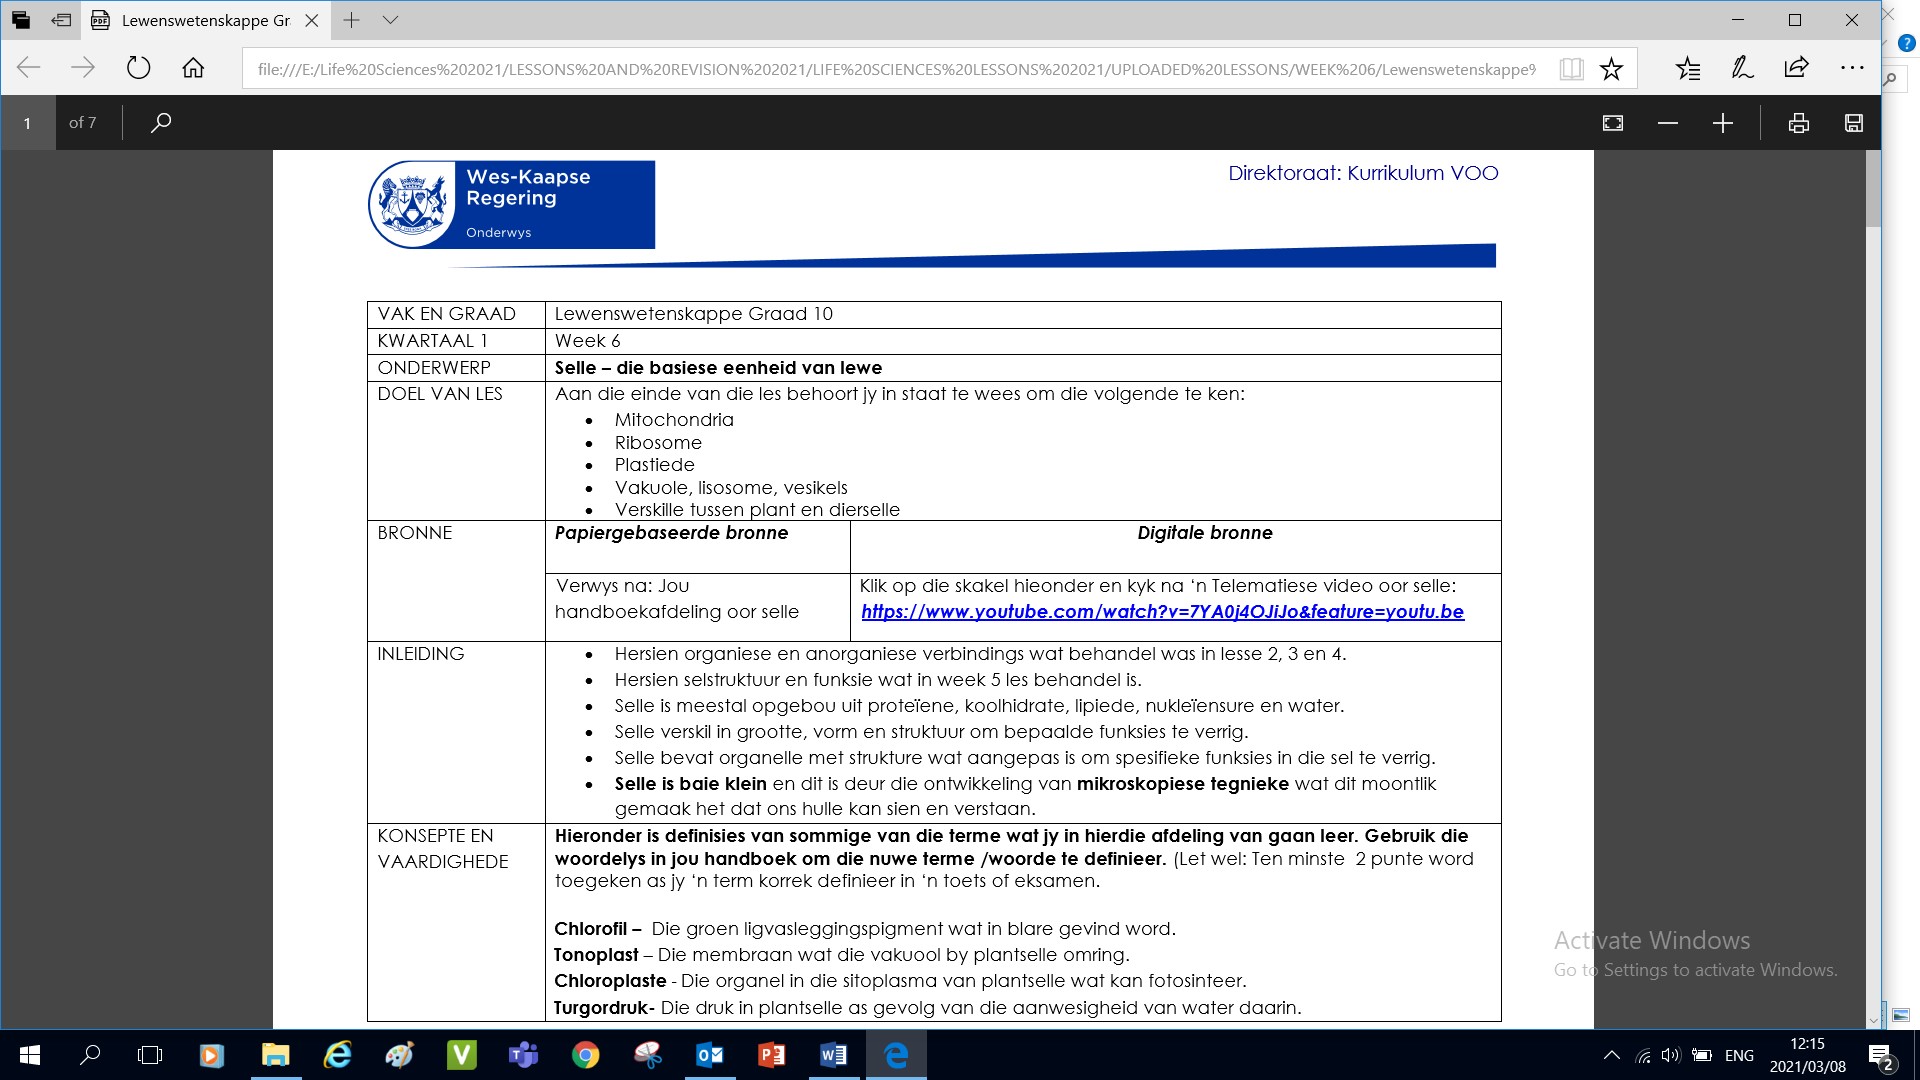Open Edge Settings and more menu
The height and width of the screenshot is (1080, 1920).
click(1852, 68)
